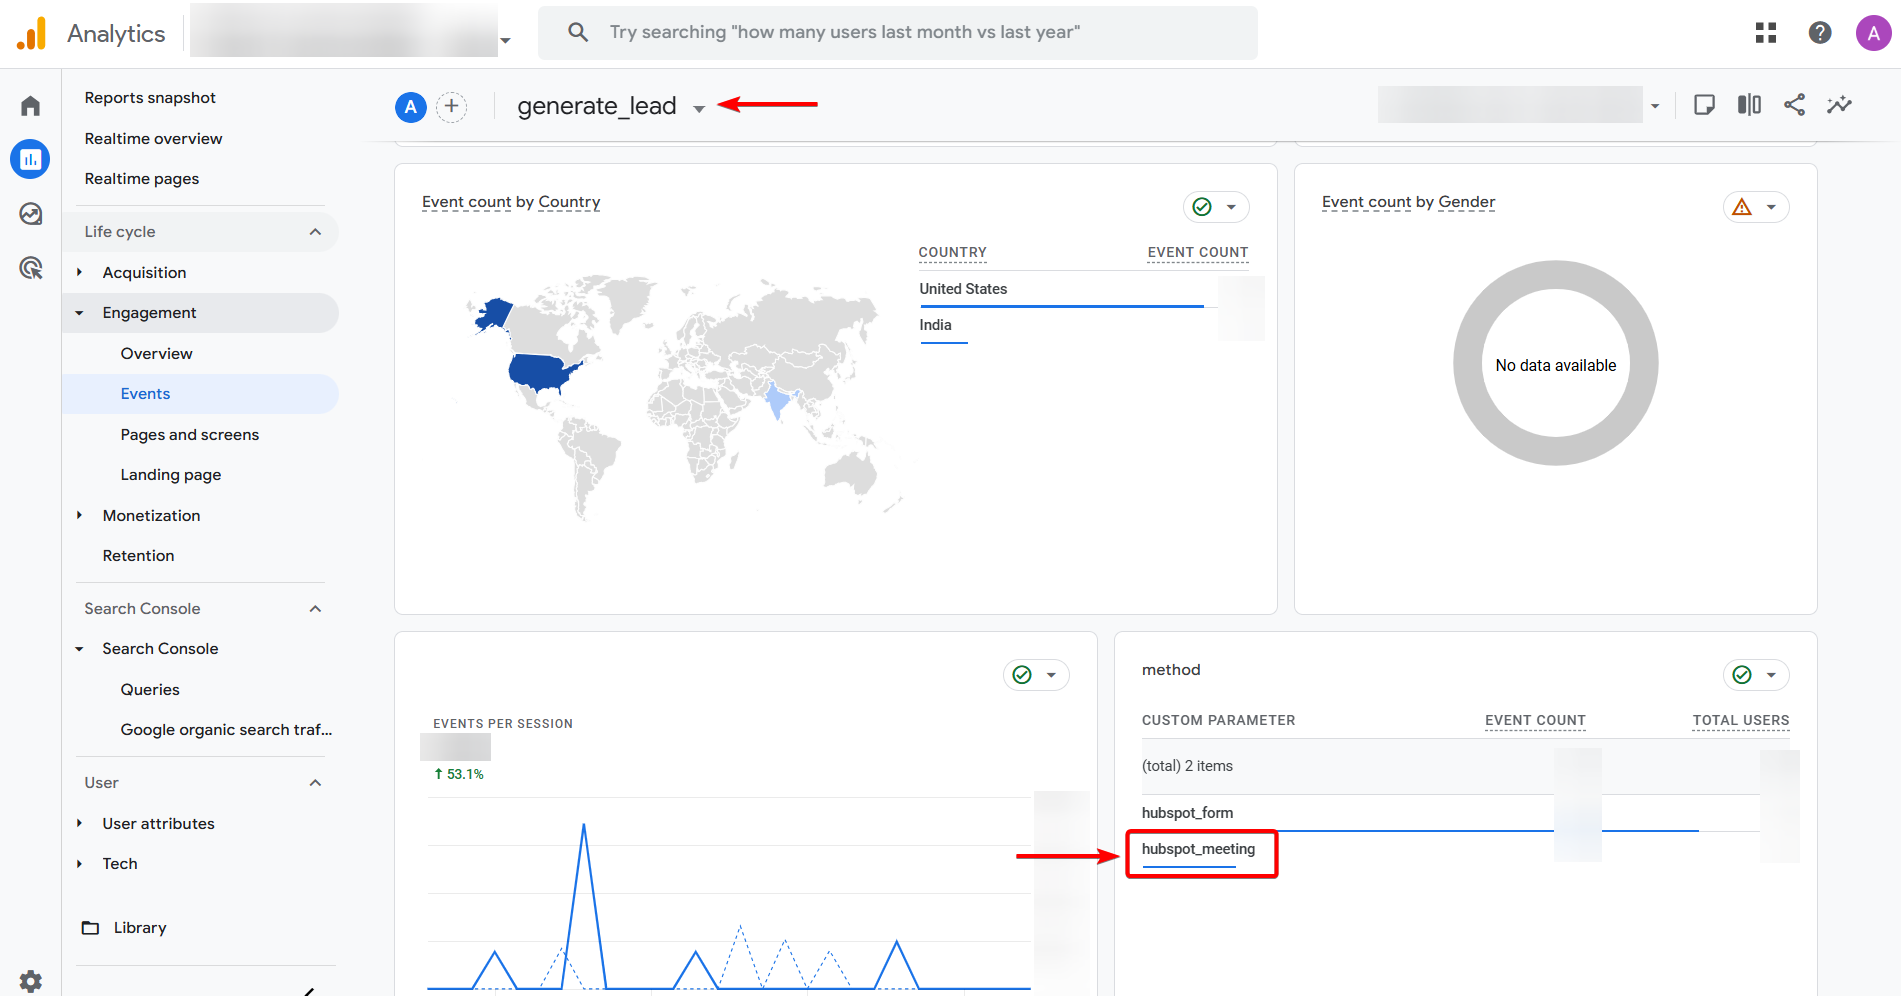Open Realtime overview

[153, 139]
